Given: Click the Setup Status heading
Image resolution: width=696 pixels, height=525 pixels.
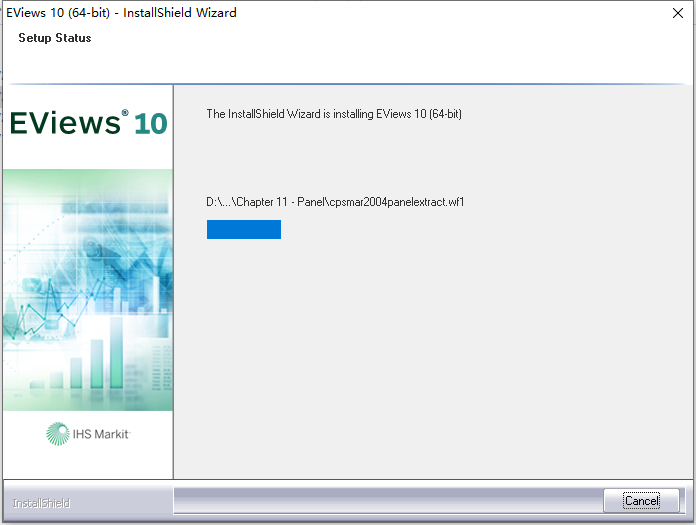Looking at the screenshot, I should coord(55,38).
